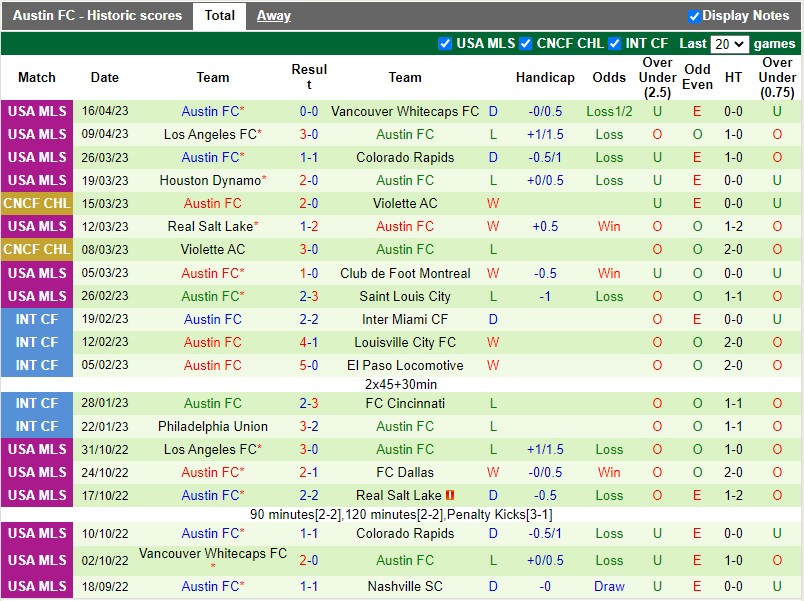Open Los Angeles FC in the 09/04/23 row
804x601 pixels.
tap(212, 134)
